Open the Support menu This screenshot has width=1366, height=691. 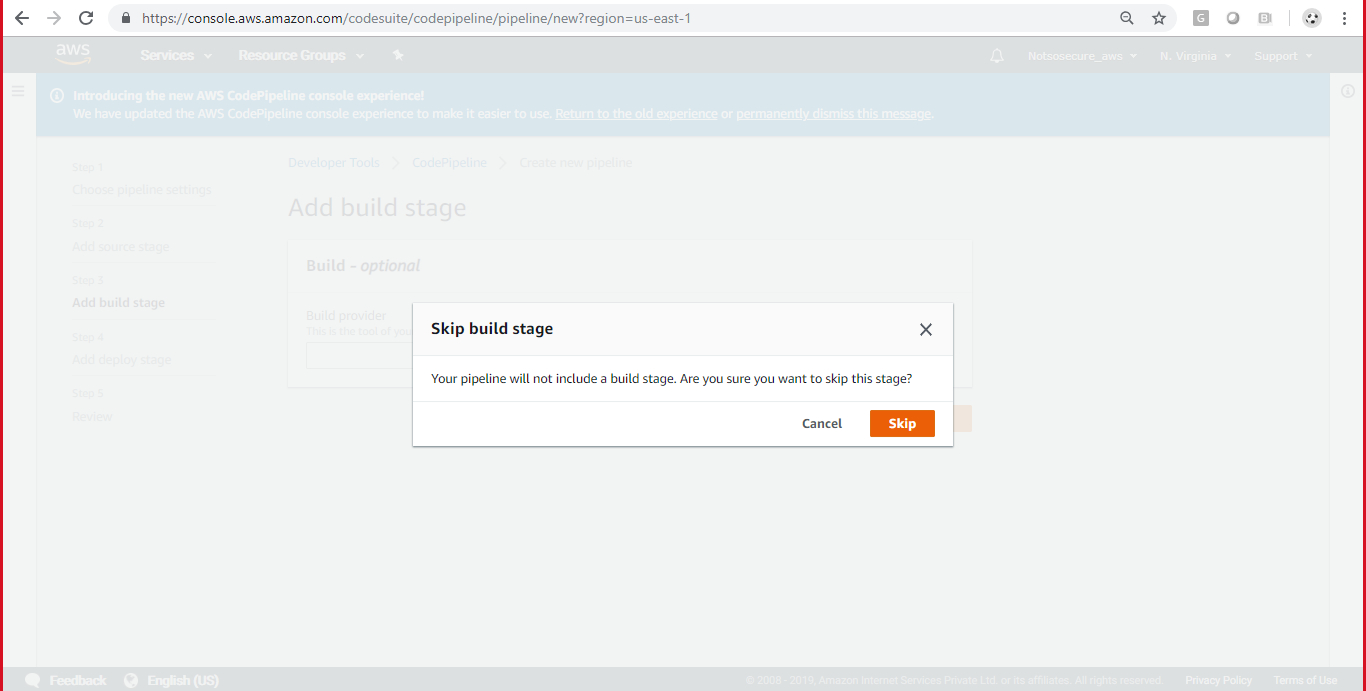[x=1282, y=56]
